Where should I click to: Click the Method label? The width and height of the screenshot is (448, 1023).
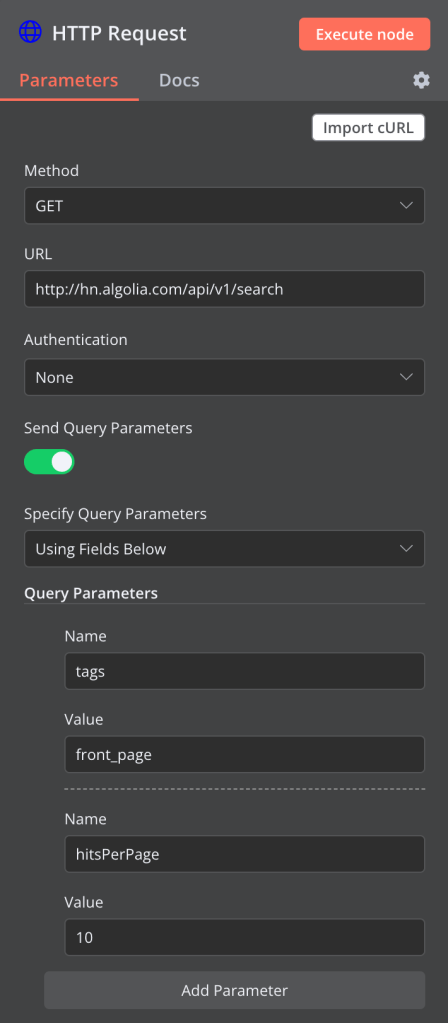point(52,171)
